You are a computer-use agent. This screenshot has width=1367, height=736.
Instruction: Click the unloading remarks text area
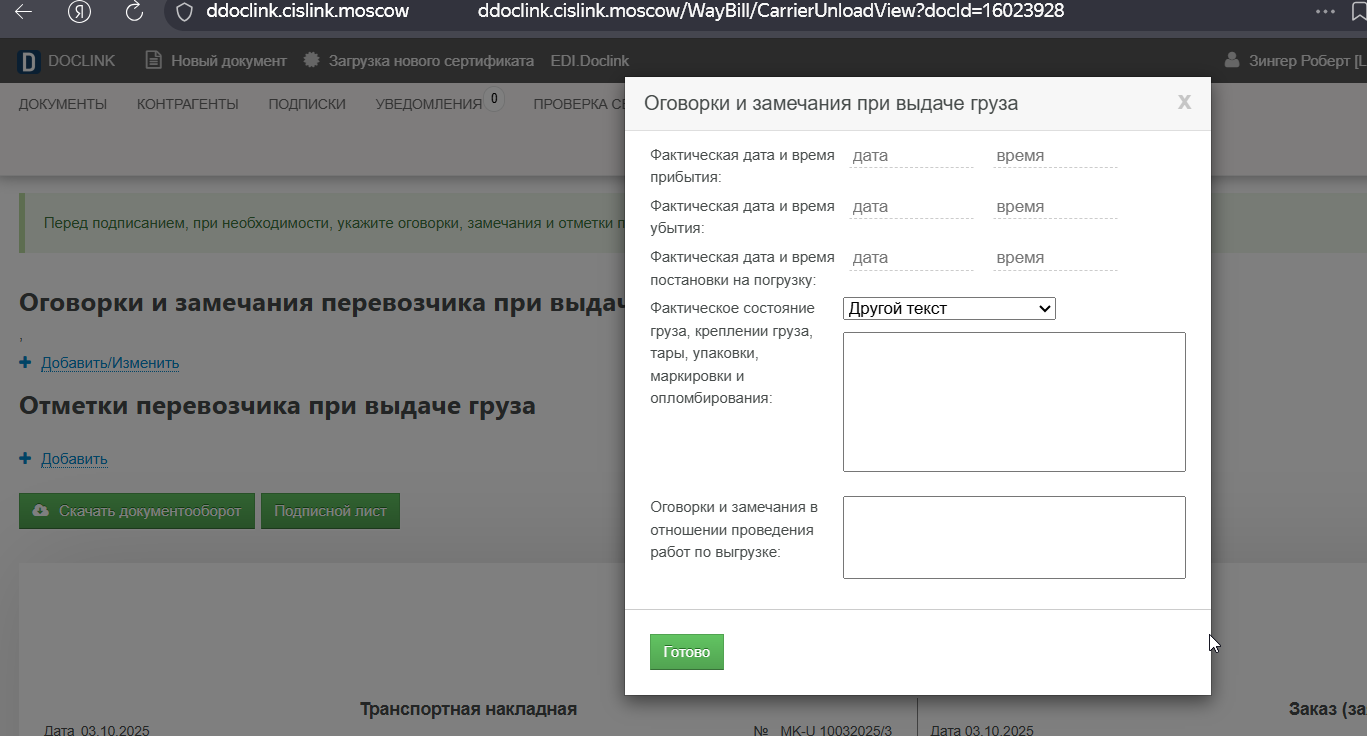click(1014, 537)
